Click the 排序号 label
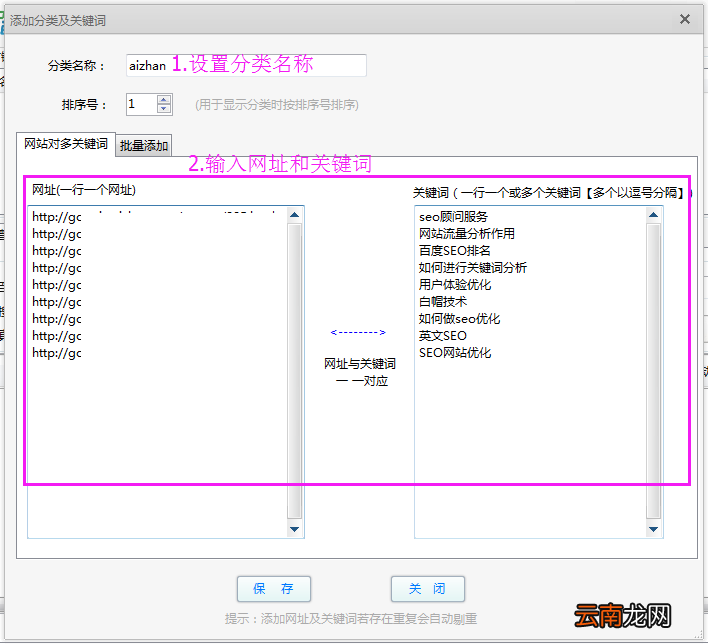 coord(84,105)
